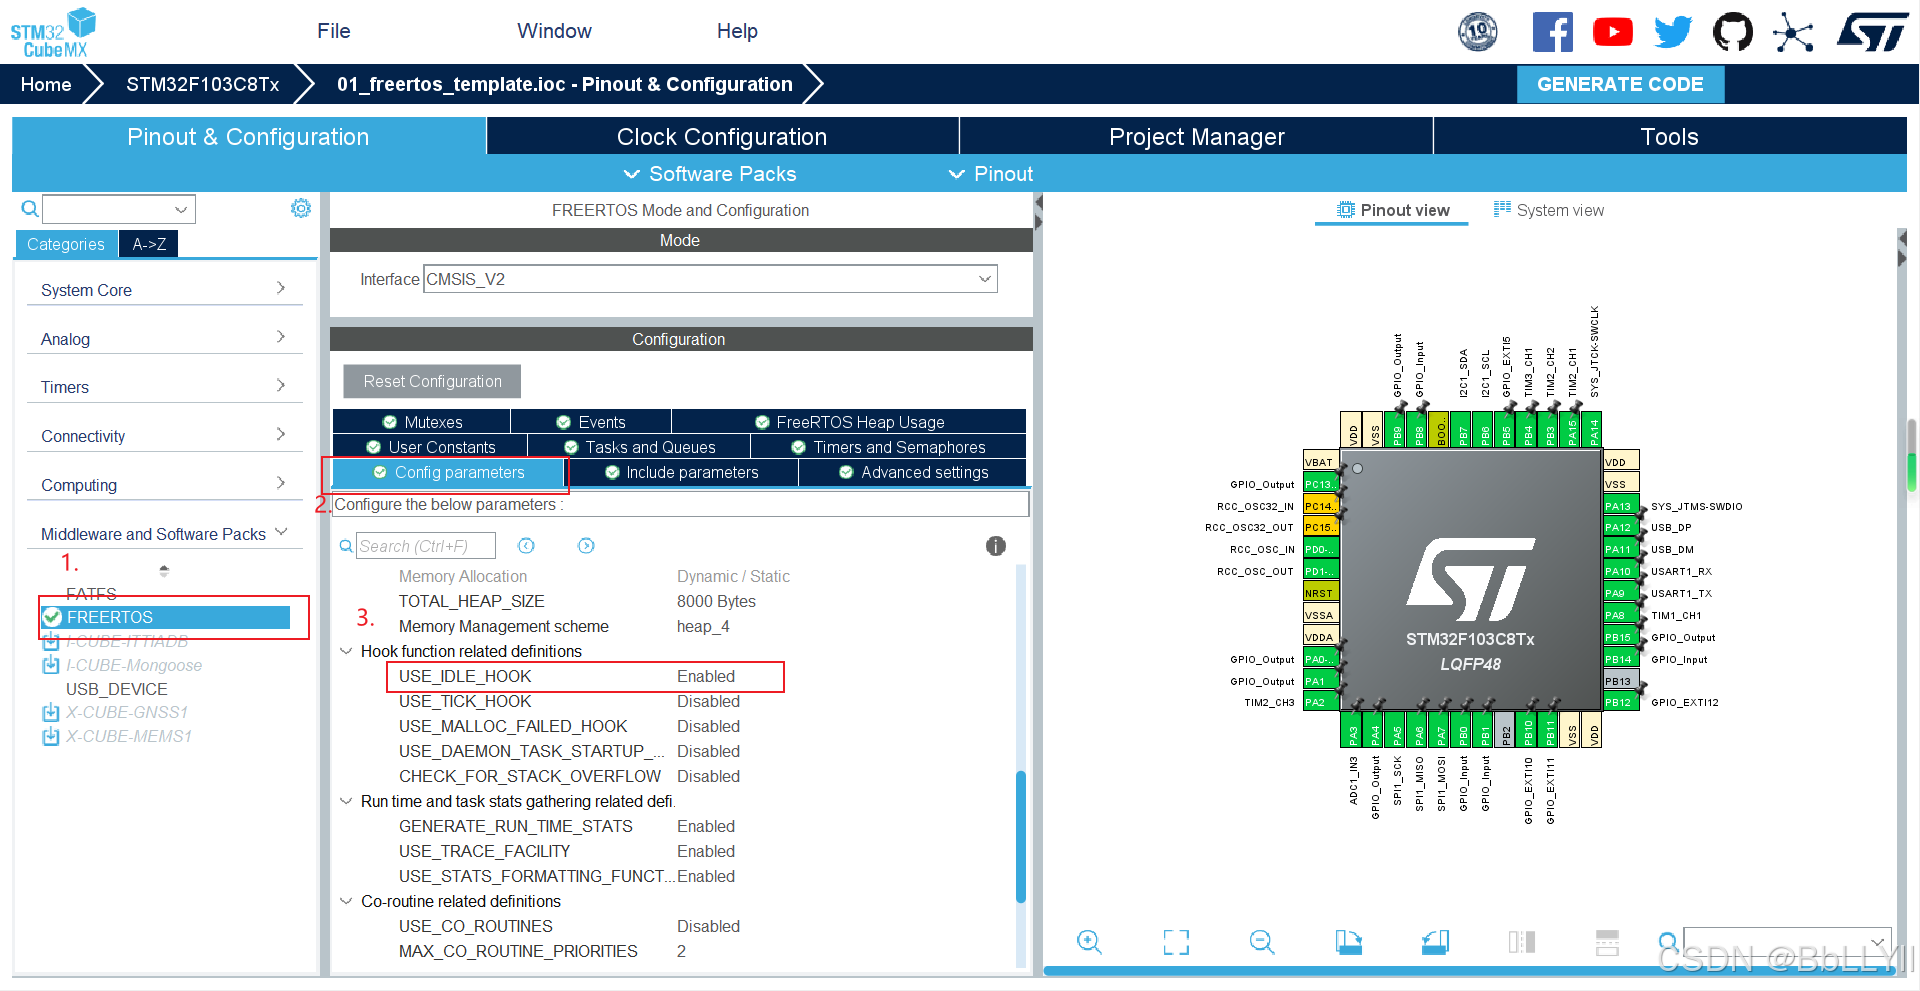This screenshot has width=1920, height=991.
Task: Click the STM32F103C8Tx breadcrumb
Action: (202, 84)
